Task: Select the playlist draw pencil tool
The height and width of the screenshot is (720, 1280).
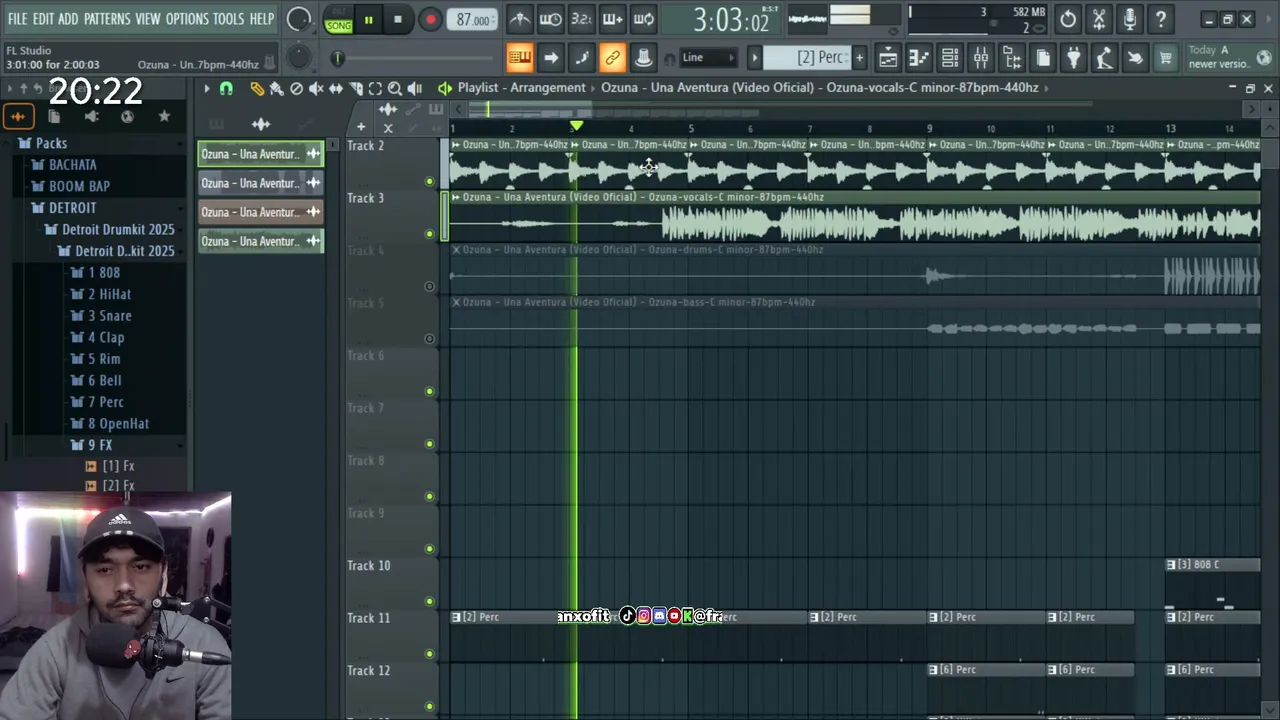Action: pyautogui.click(x=257, y=89)
